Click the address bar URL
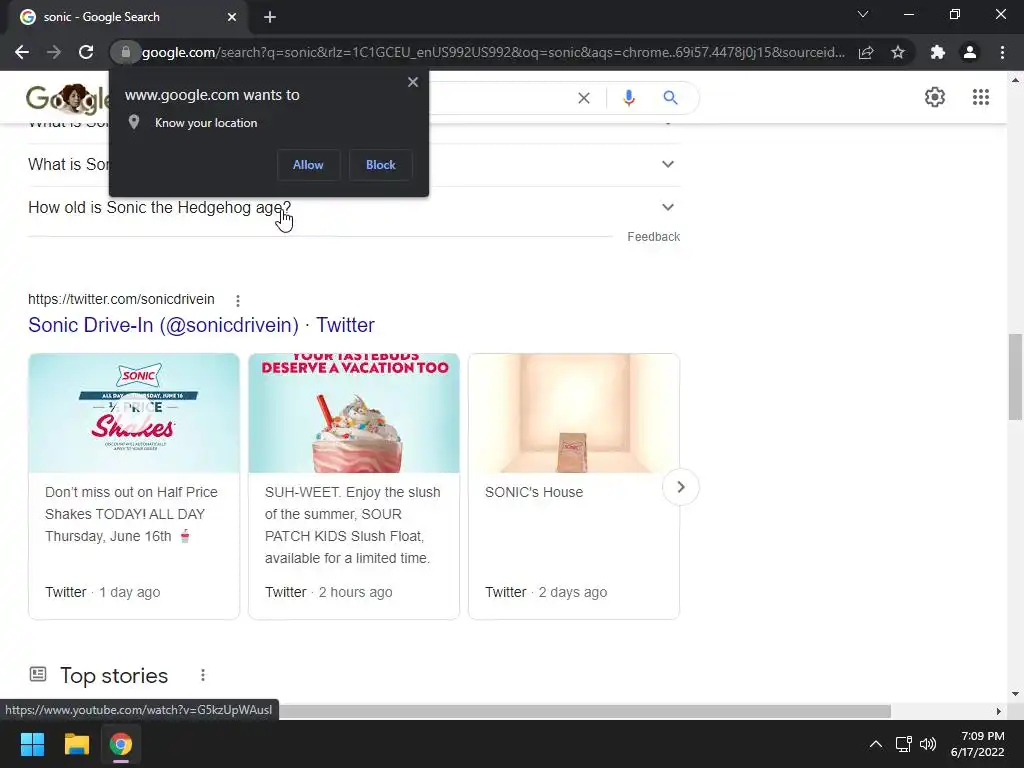 tap(493, 52)
